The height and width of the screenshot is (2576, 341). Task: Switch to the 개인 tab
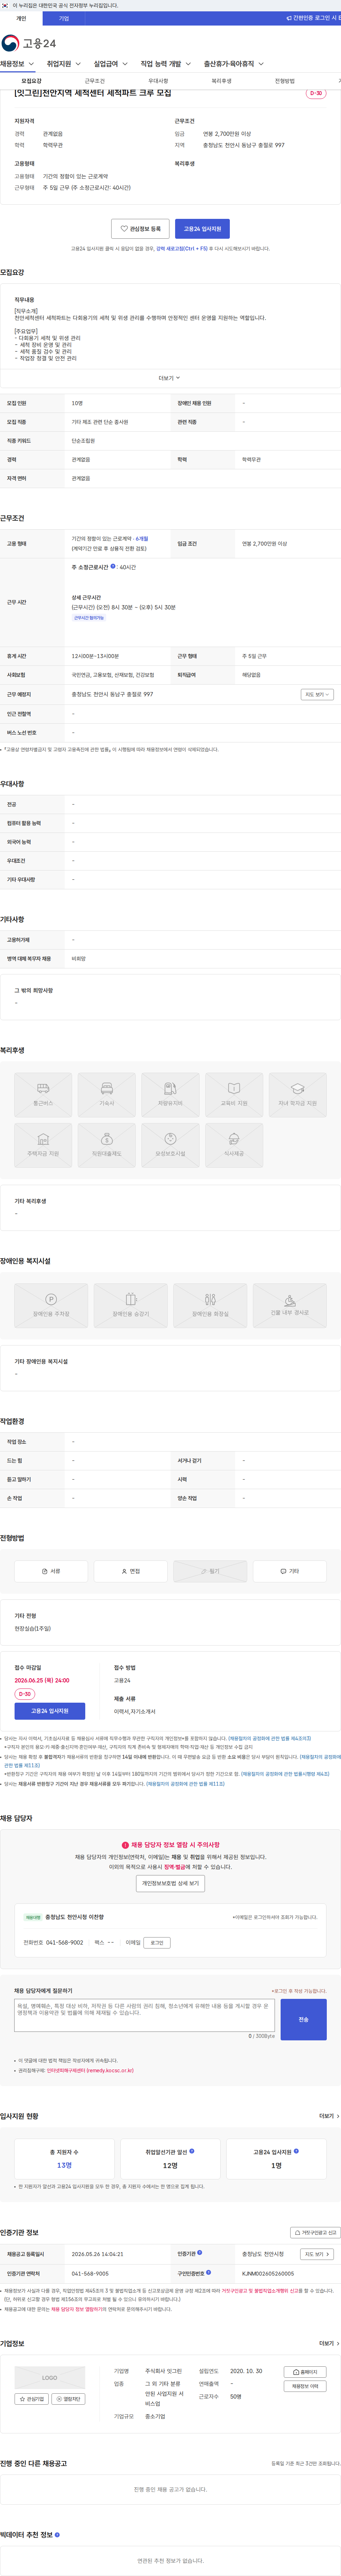(x=21, y=18)
